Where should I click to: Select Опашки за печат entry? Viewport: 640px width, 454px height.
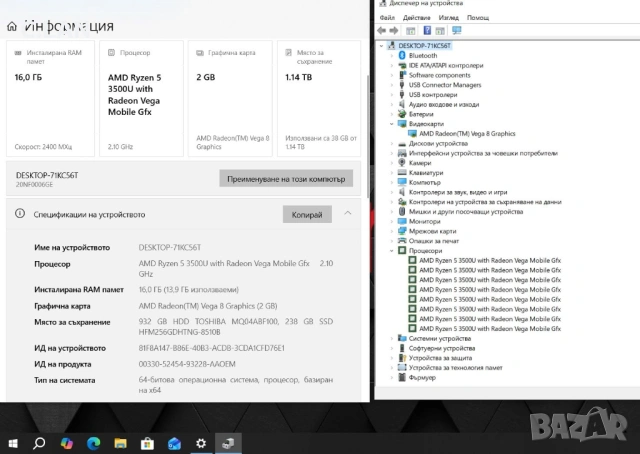(434, 241)
